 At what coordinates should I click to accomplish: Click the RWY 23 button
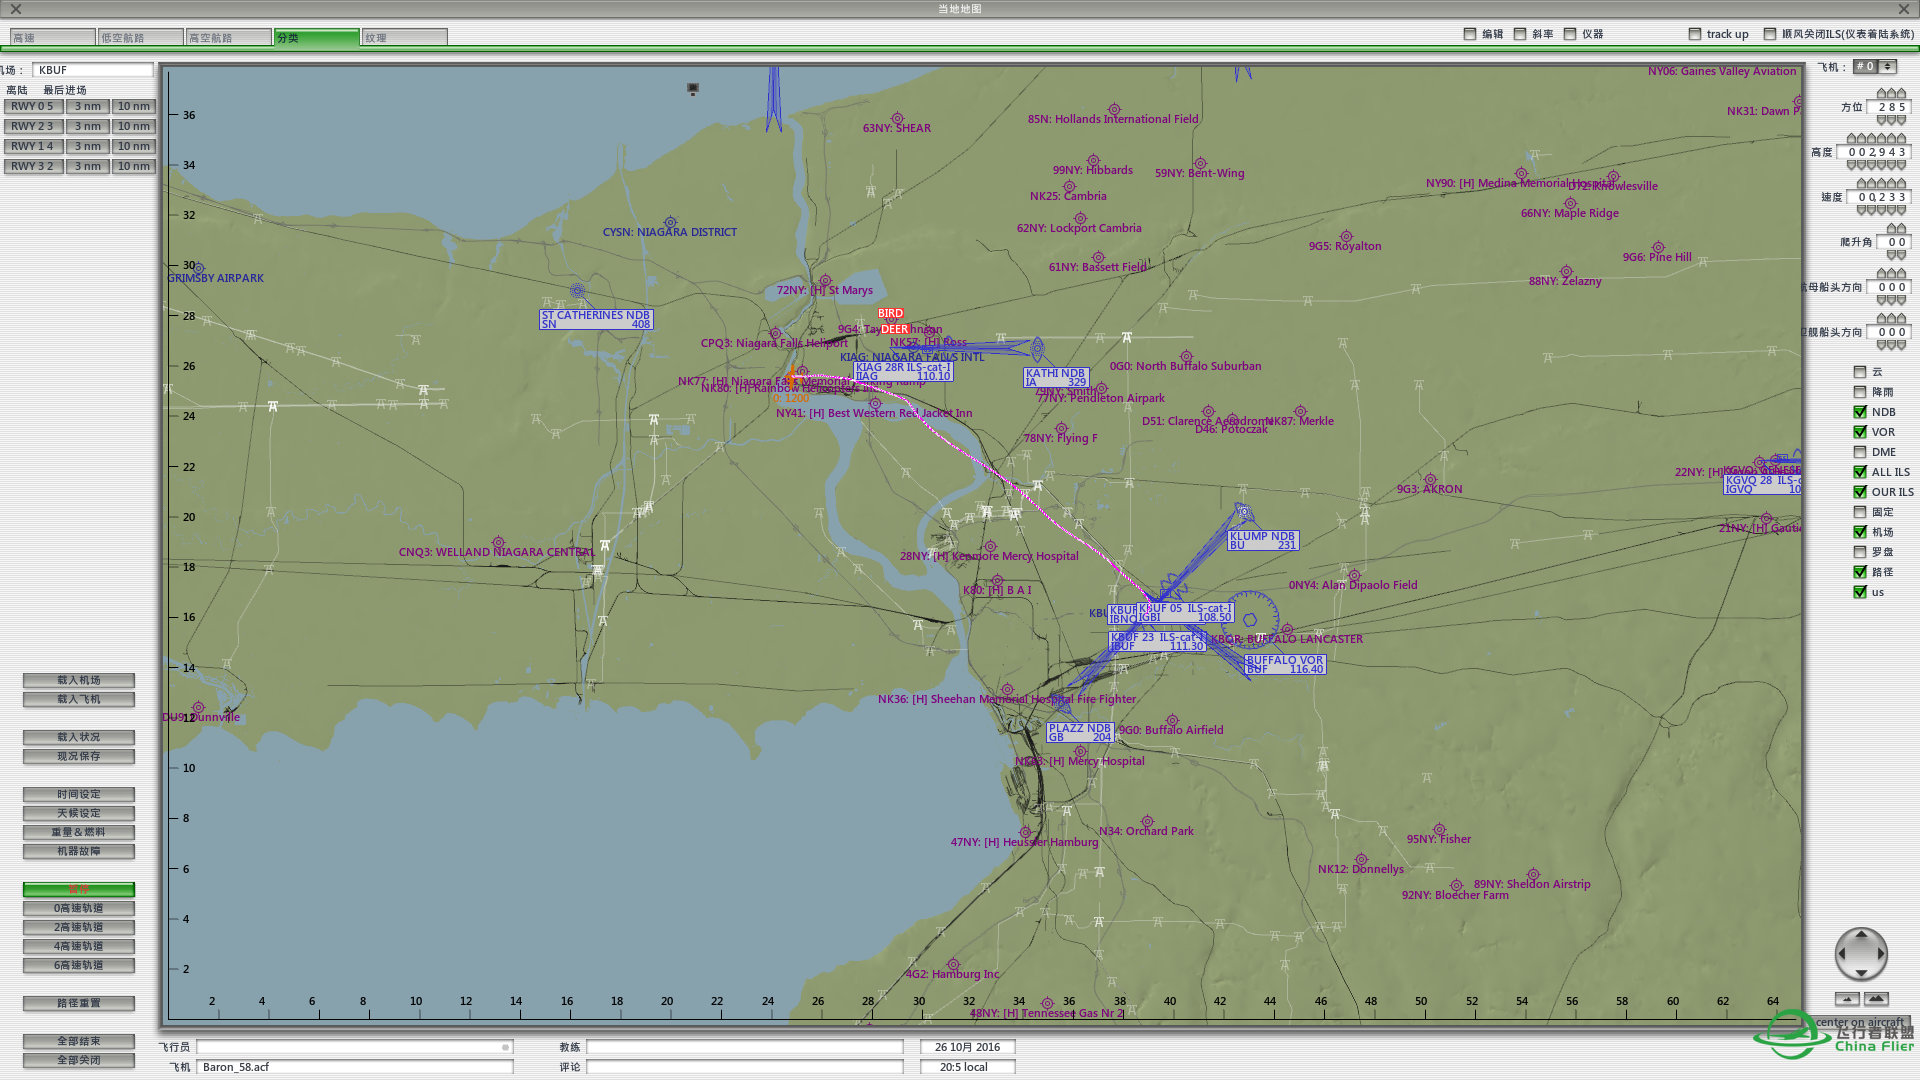point(32,126)
